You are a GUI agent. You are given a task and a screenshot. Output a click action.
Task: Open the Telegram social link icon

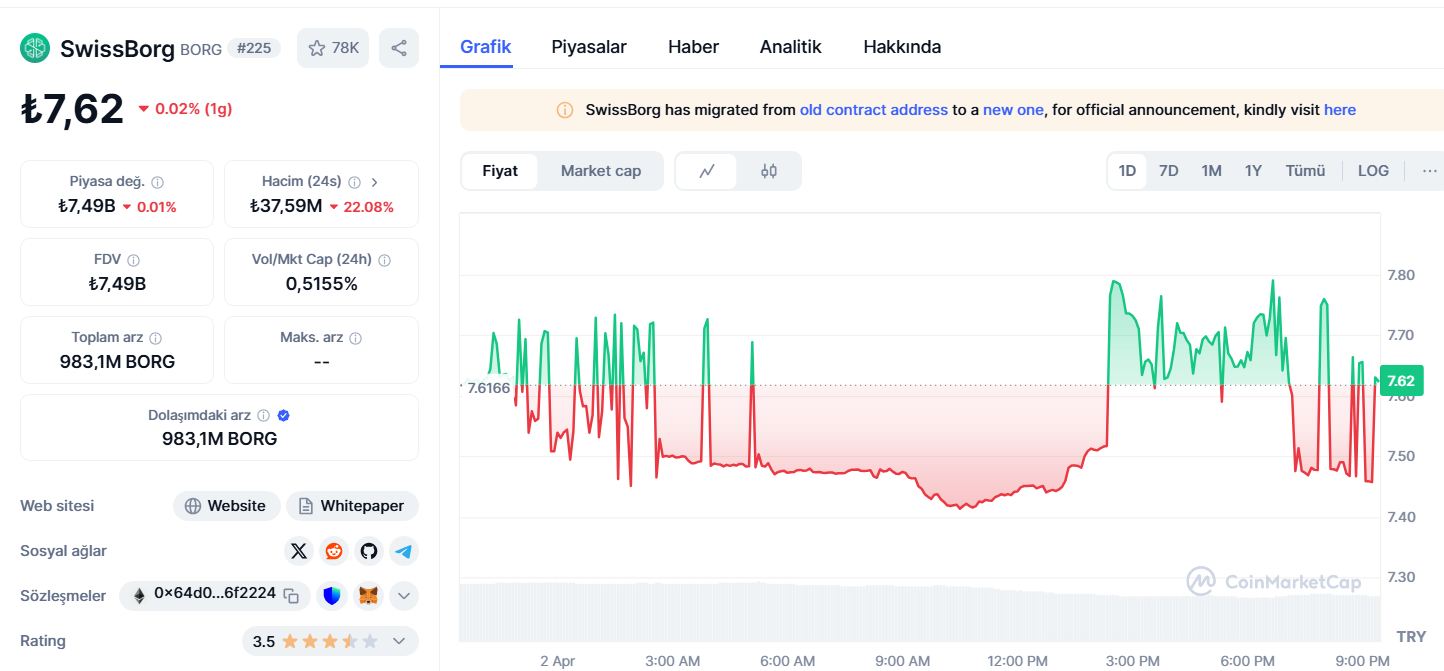(403, 551)
